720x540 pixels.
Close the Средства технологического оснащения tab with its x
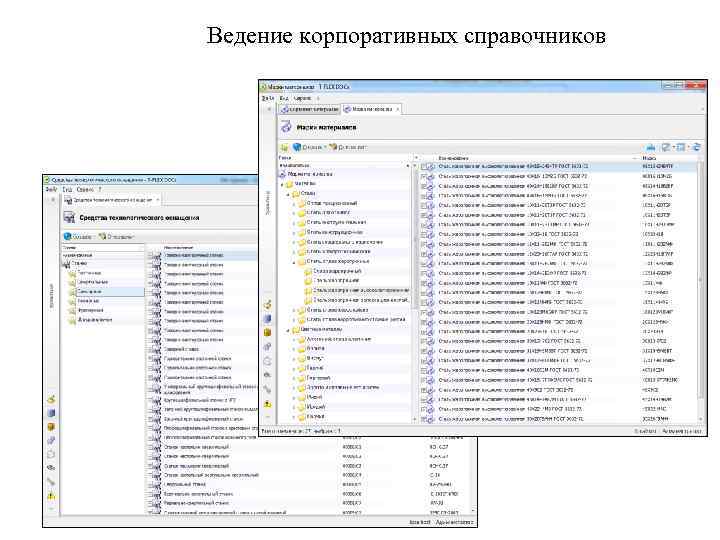(158, 200)
